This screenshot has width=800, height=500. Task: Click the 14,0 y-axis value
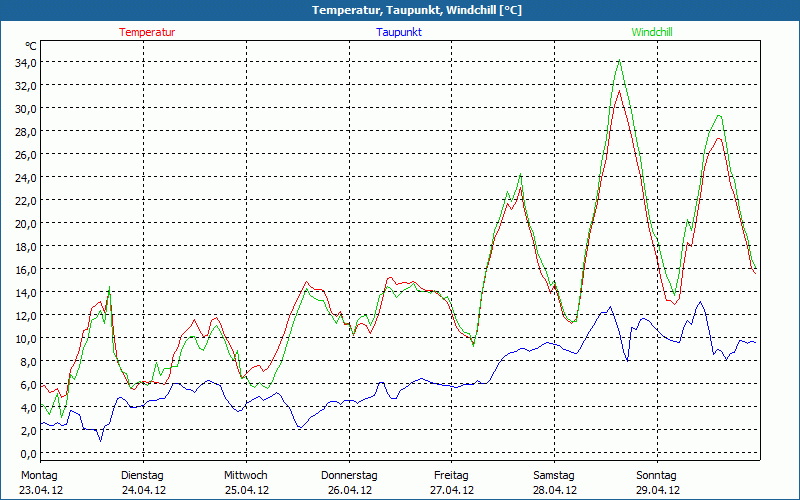click(x=26, y=292)
